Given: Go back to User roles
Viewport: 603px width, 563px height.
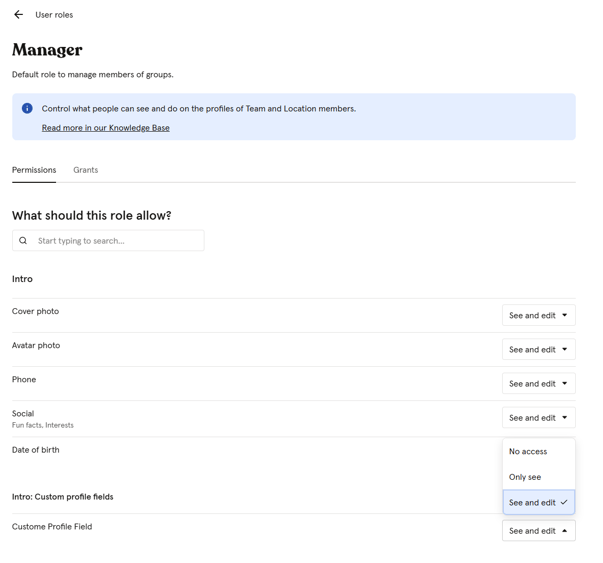Looking at the screenshot, I should pos(54,15).
